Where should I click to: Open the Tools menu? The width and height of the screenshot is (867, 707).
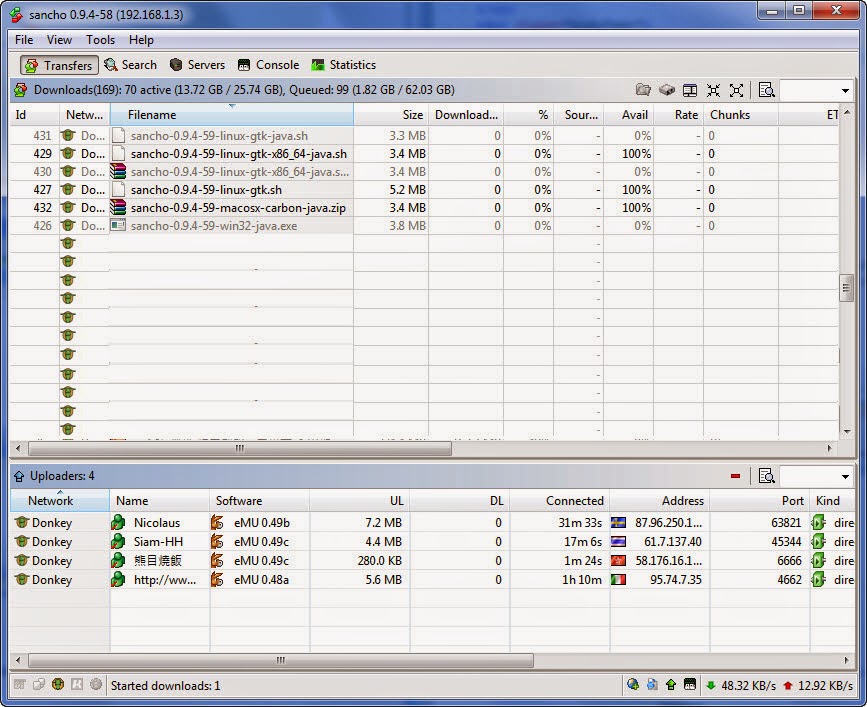pyautogui.click(x=100, y=40)
